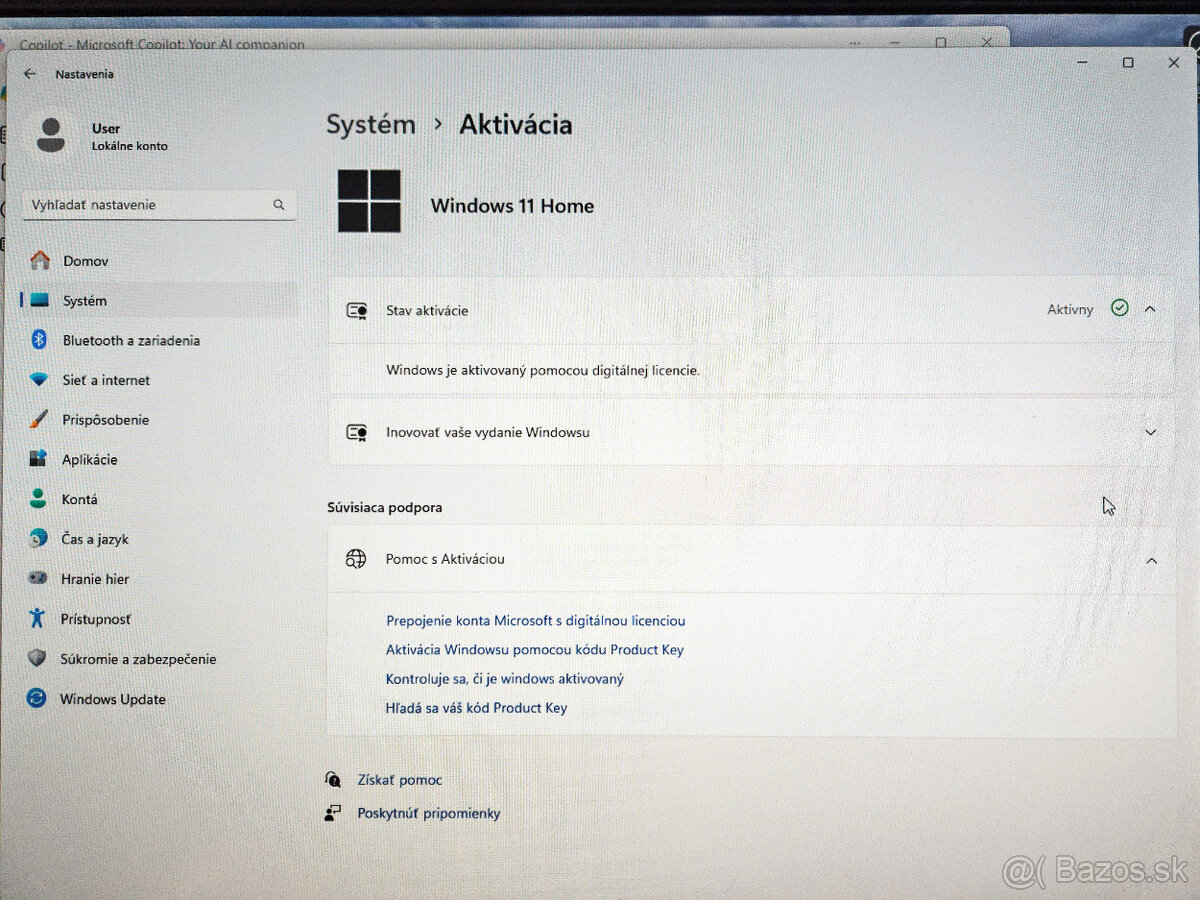Open the Súkromie a zabezpečenie shield icon
Image resolution: width=1200 pixels, height=900 pixels.
coord(38,659)
